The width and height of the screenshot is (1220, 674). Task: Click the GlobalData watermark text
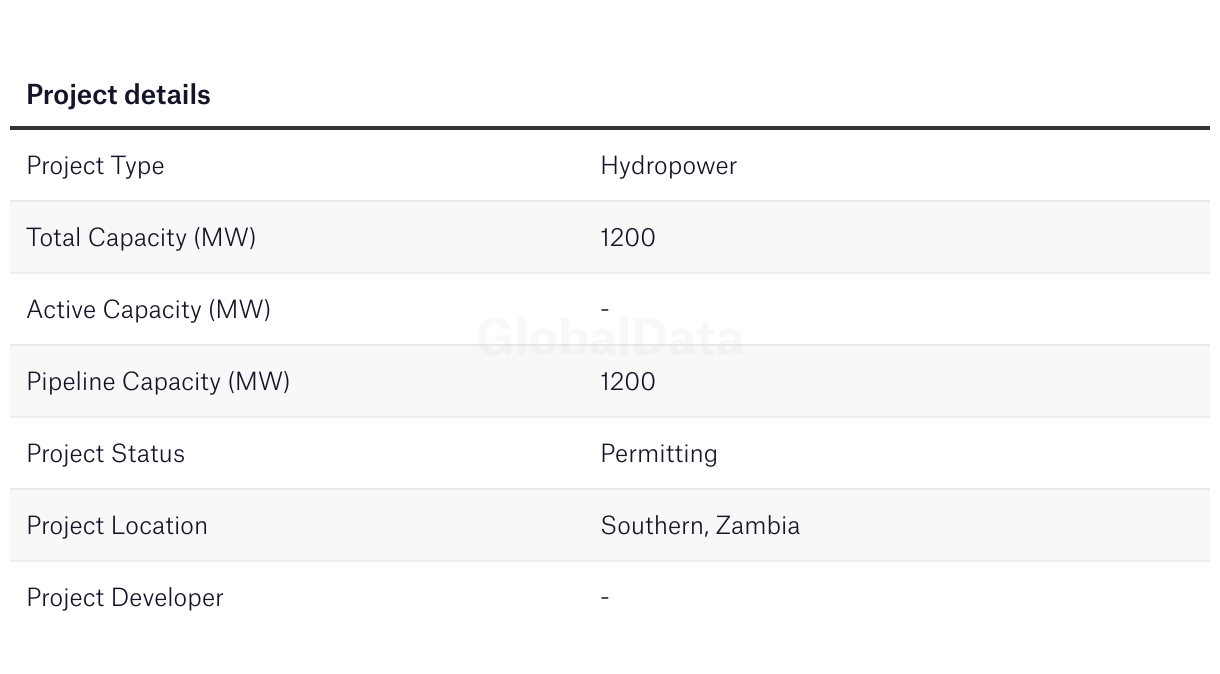[x=610, y=338]
